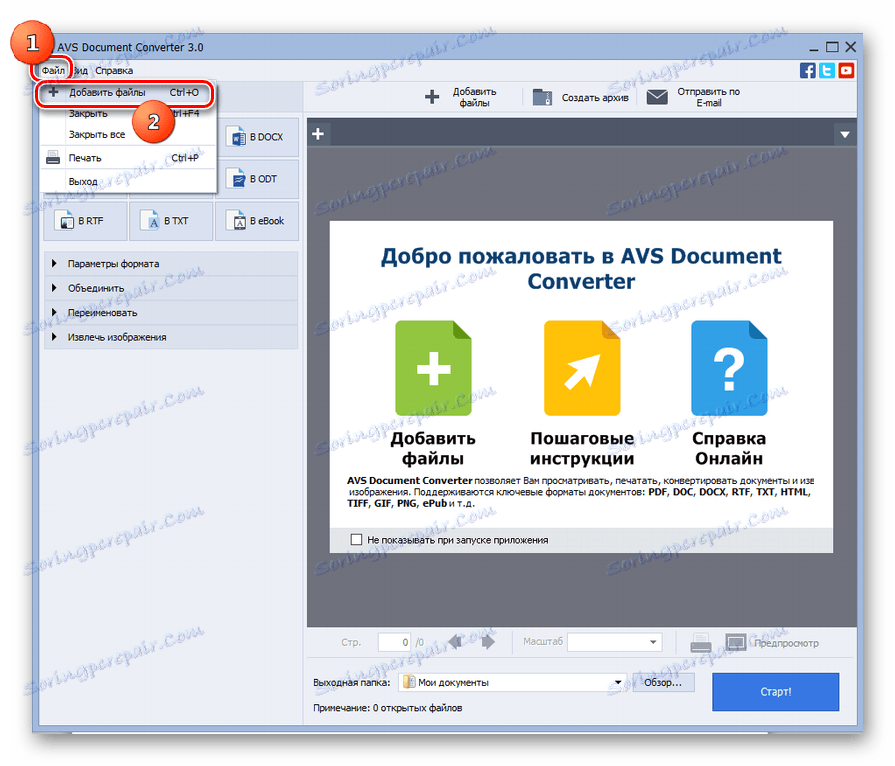Check Не показывать при запуске приложения
Screen dimensions: 895x766
[x=356, y=540]
